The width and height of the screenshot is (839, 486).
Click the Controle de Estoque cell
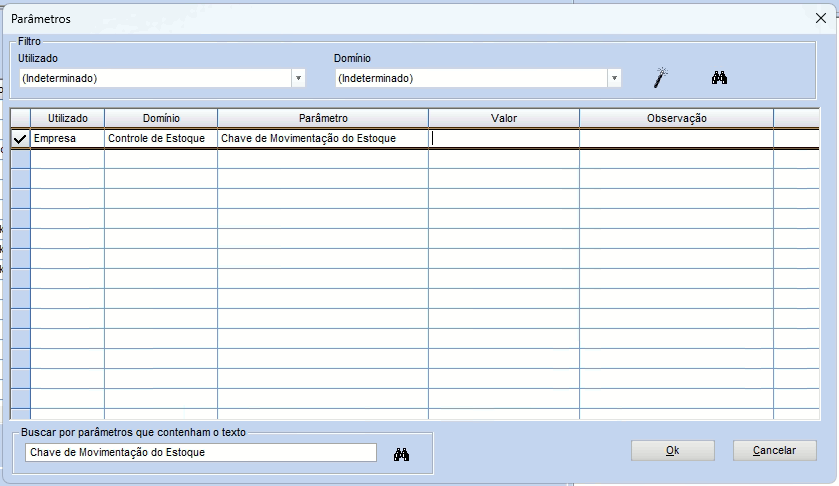[x=160, y=139]
